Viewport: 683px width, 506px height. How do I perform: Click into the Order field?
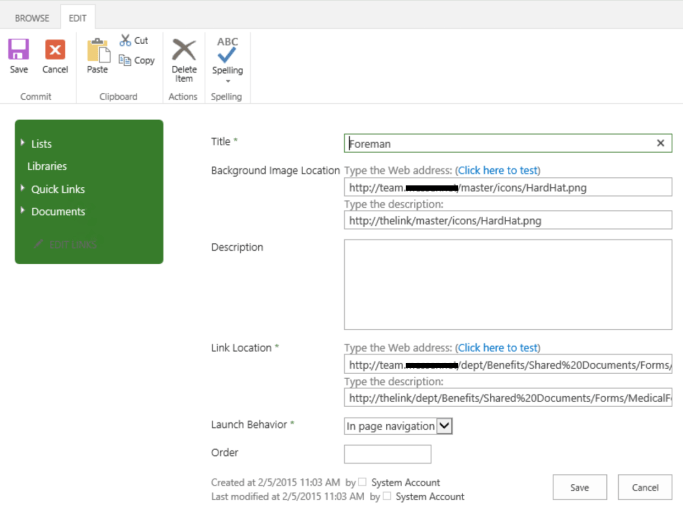point(388,454)
